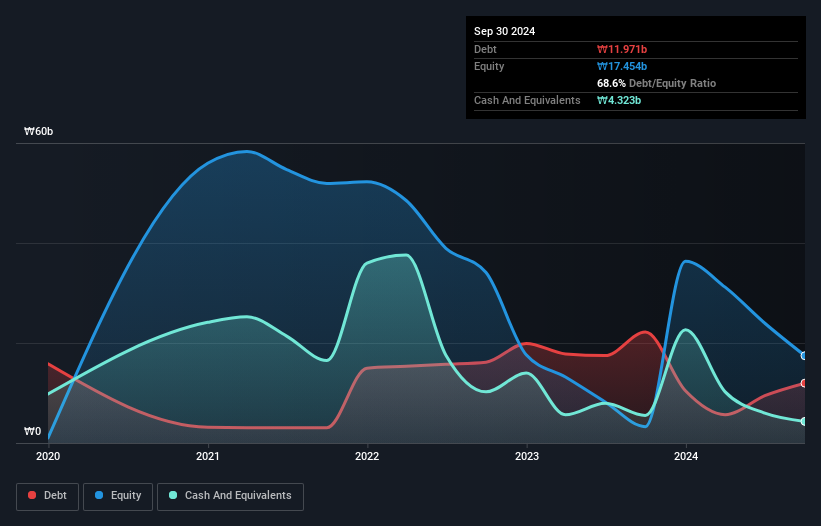Screen dimensions: 821x526
Task: Click the 68.6% Debt/Equity Ratio text
Action: coord(657,83)
